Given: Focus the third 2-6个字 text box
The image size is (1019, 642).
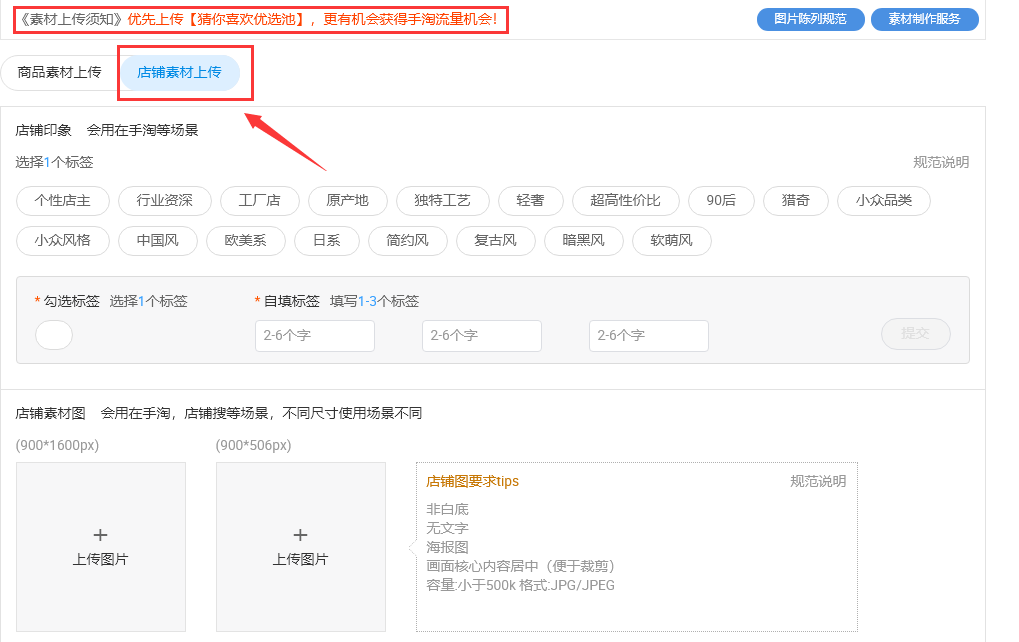Looking at the screenshot, I should 648,336.
